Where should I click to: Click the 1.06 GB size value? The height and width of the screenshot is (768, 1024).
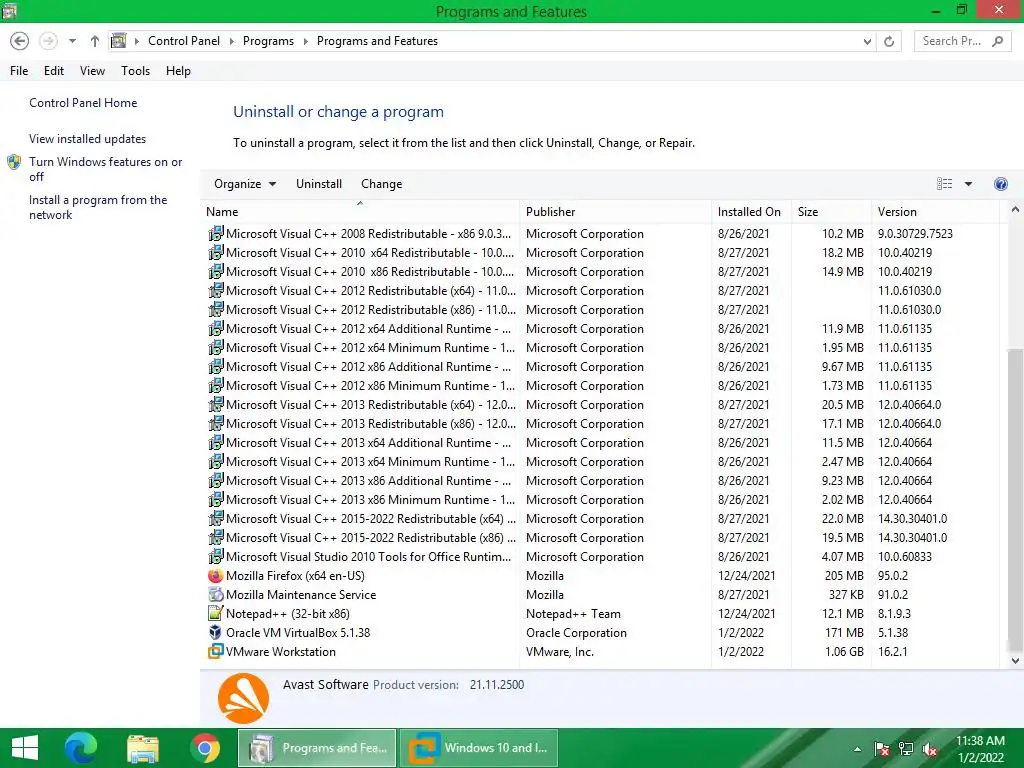point(844,651)
